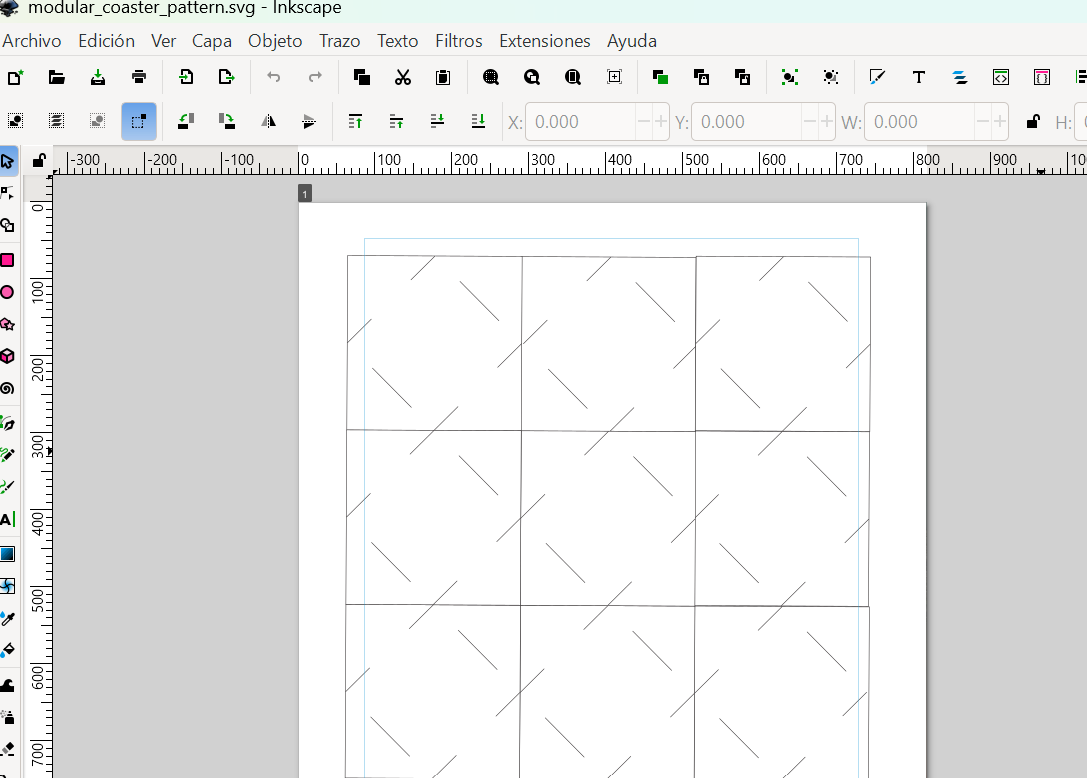Increase the W width value
The width and height of the screenshot is (1087, 778).
999,122
